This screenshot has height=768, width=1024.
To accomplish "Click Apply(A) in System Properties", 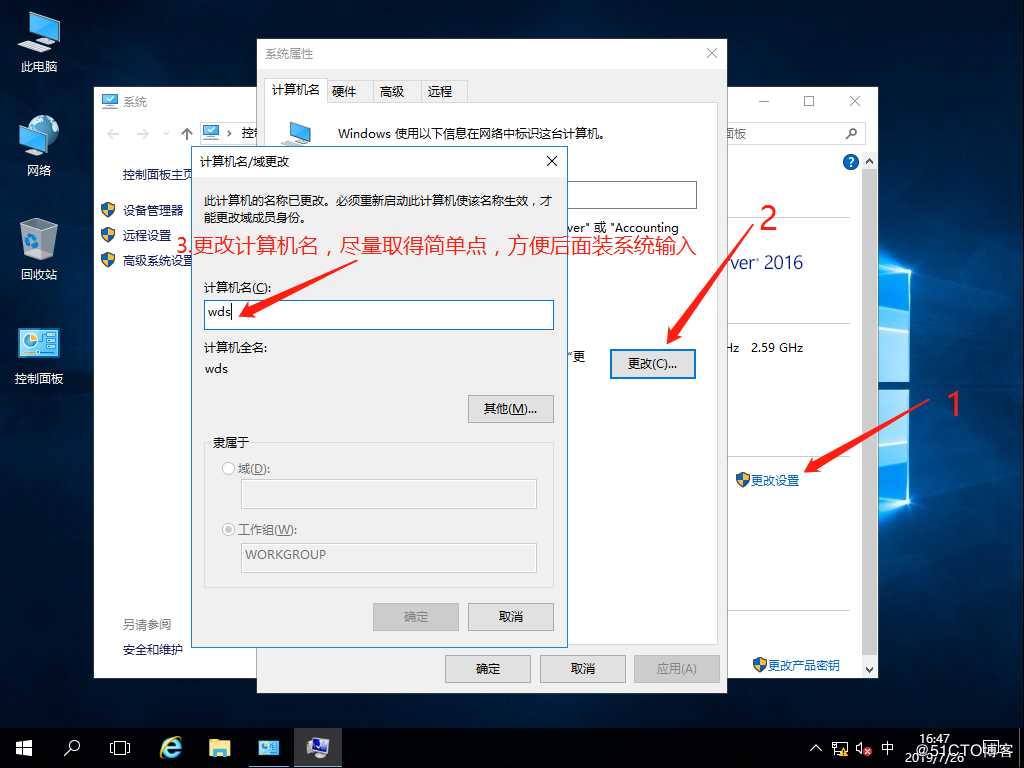I will tap(677, 669).
